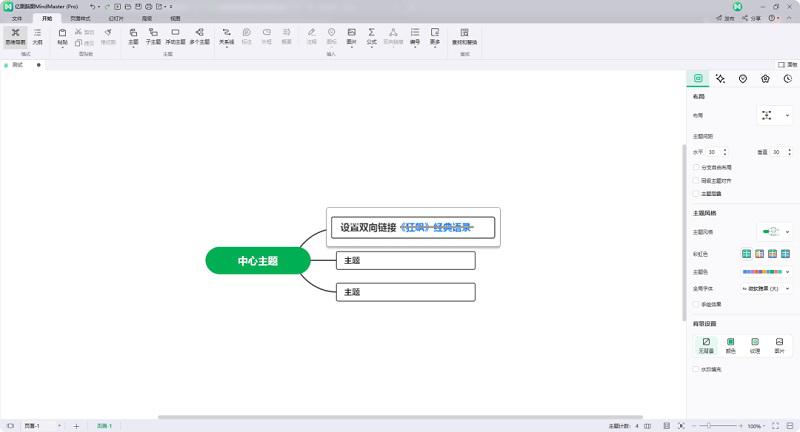
Task: Enable 分支自由布局 checkbox
Action: (696, 167)
